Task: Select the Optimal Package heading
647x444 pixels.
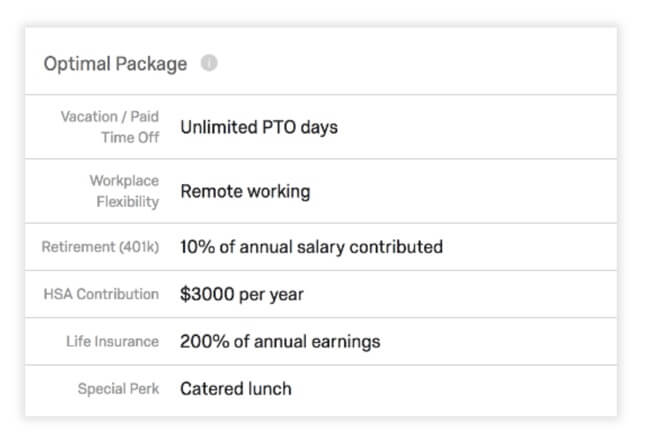Action: 116,64
